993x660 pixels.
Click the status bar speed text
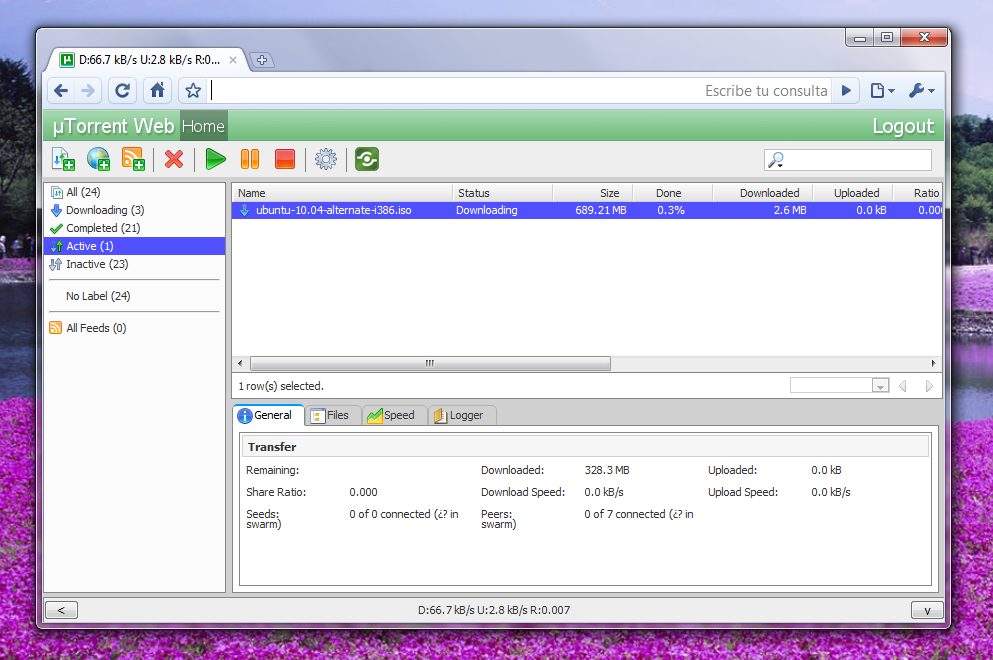click(494, 610)
